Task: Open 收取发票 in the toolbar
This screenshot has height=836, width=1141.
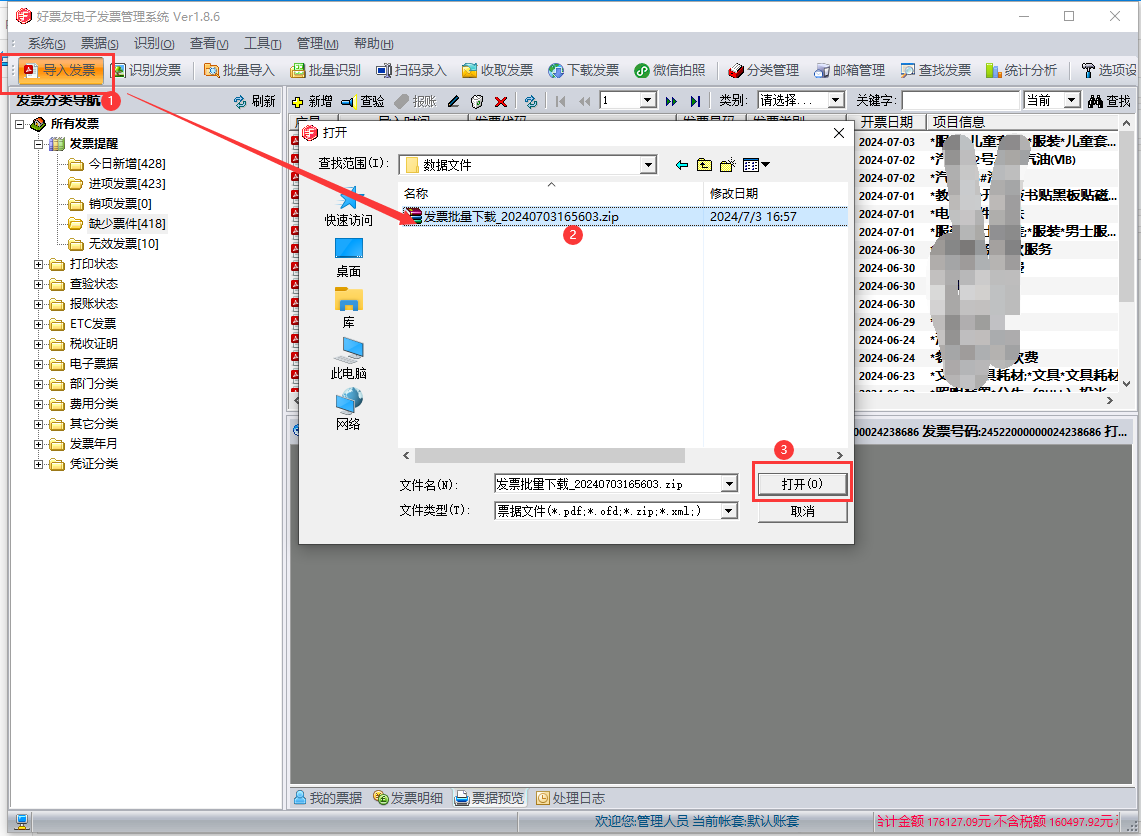Action: tap(497, 71)
